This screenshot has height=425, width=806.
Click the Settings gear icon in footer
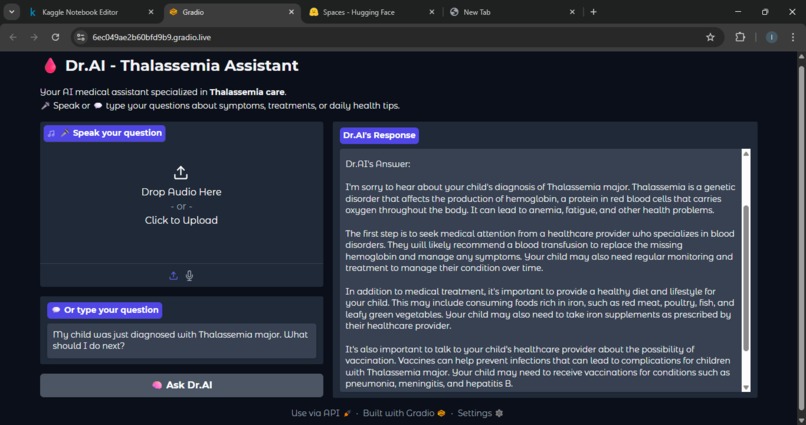(499, 413)
